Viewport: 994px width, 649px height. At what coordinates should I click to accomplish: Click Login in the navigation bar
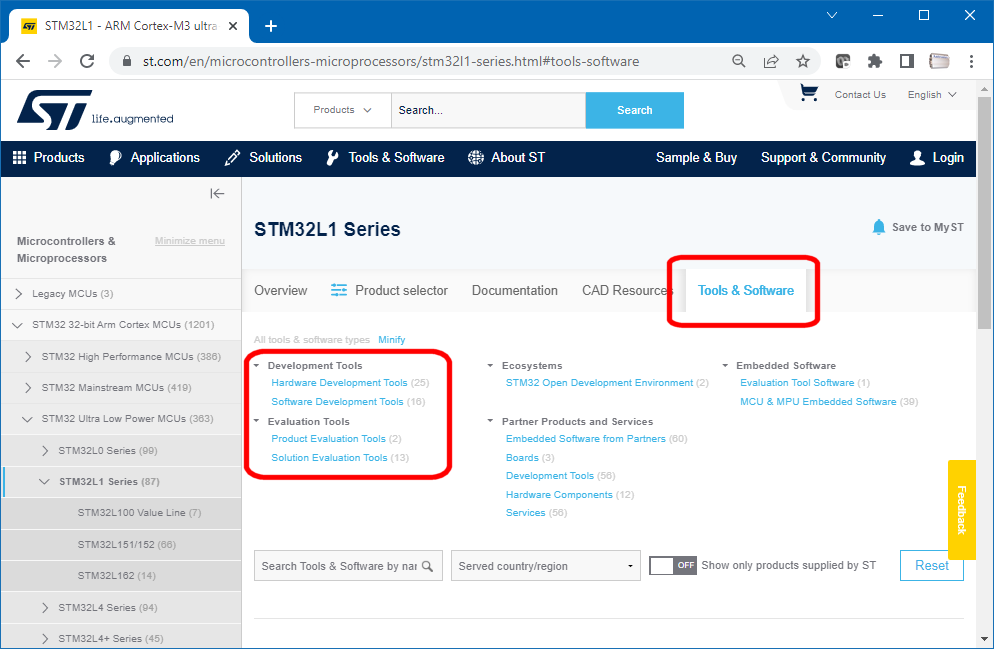[937, 158]
